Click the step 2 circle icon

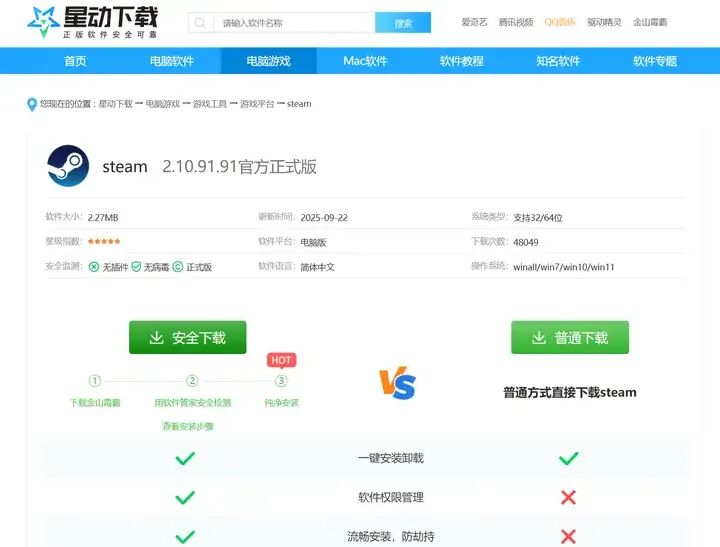pyautogui.click(x=192, y=381)
